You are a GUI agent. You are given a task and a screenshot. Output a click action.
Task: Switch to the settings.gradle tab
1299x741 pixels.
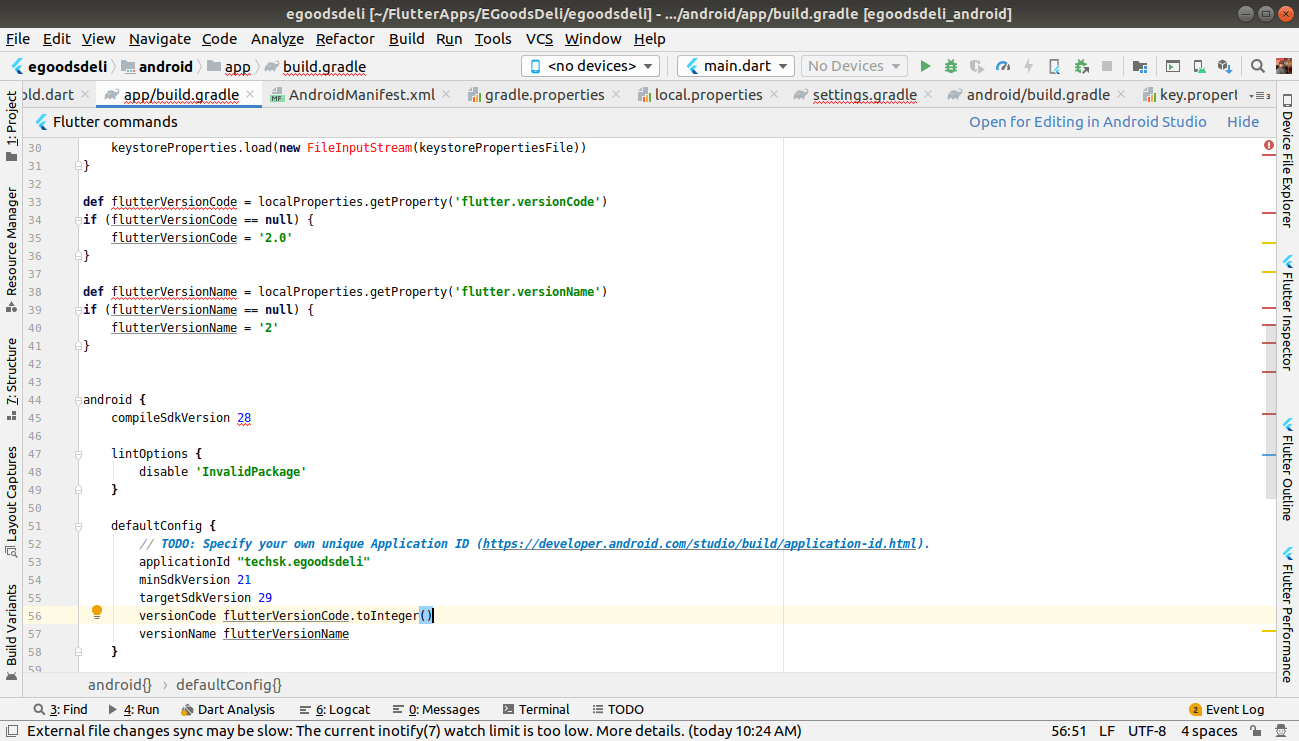pyautogui.click(x=865, y=95)
